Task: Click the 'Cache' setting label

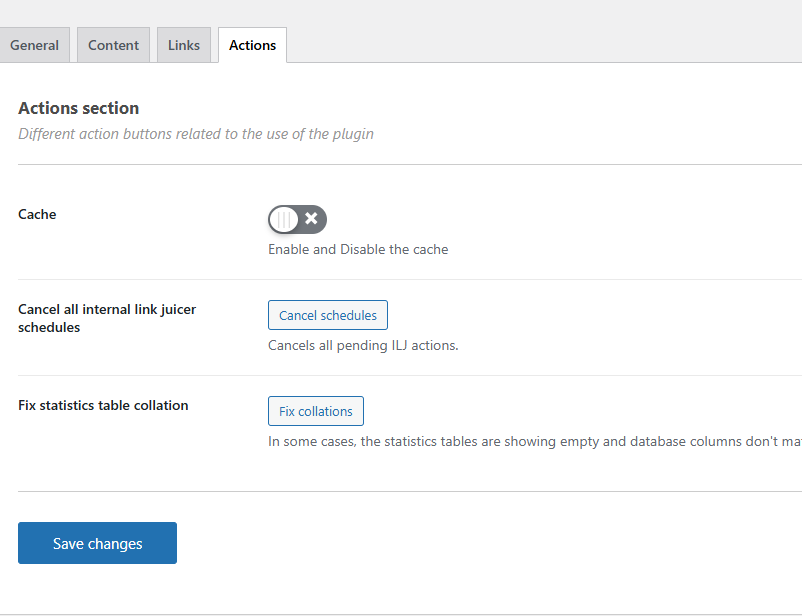Action: click(x=37, y=214)
